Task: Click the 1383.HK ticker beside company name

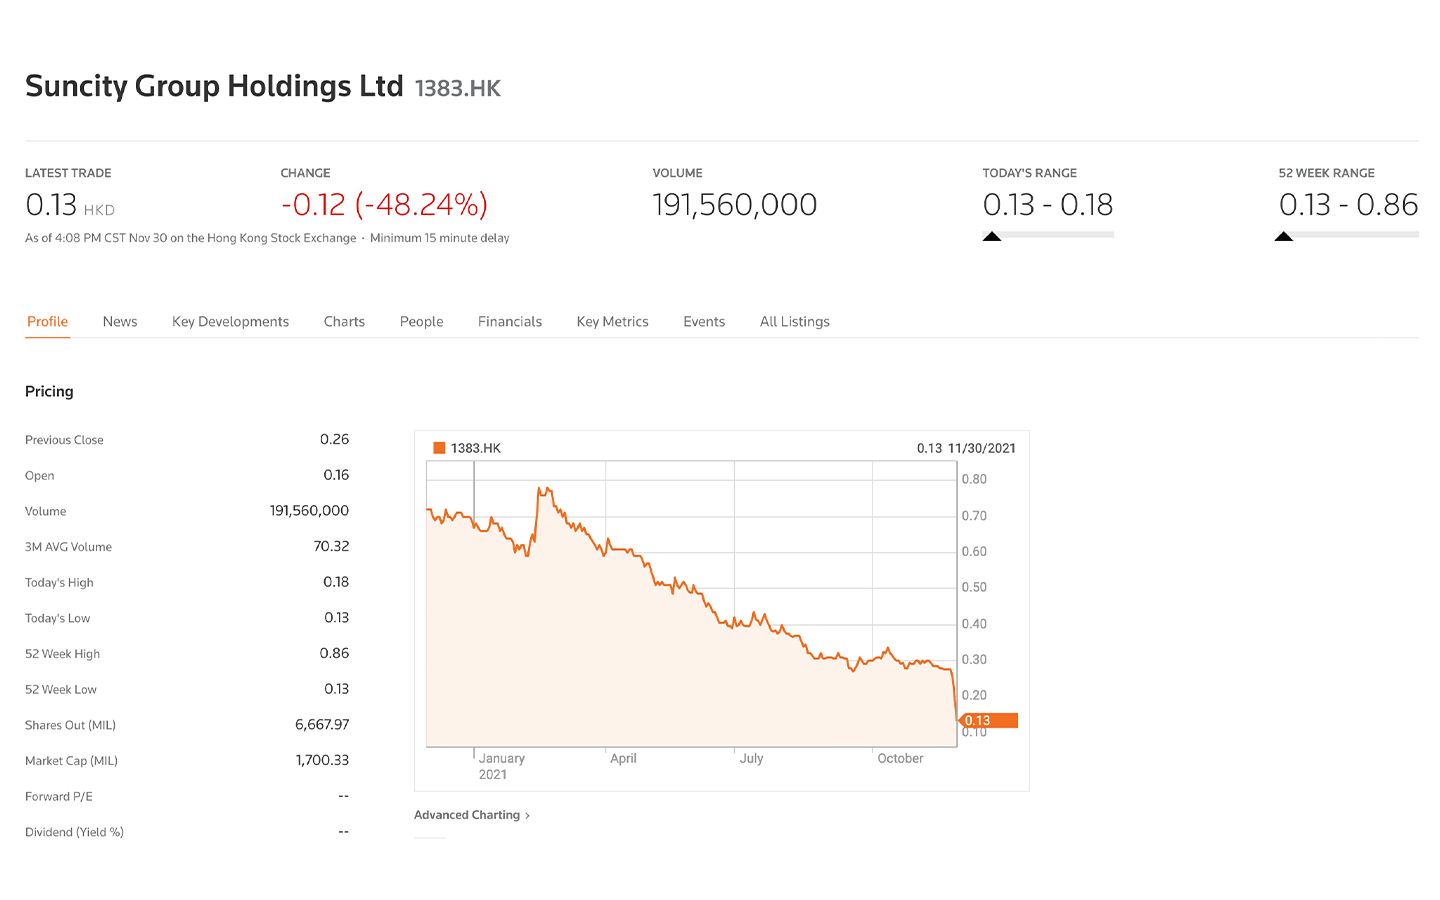Action: [458, 89]
